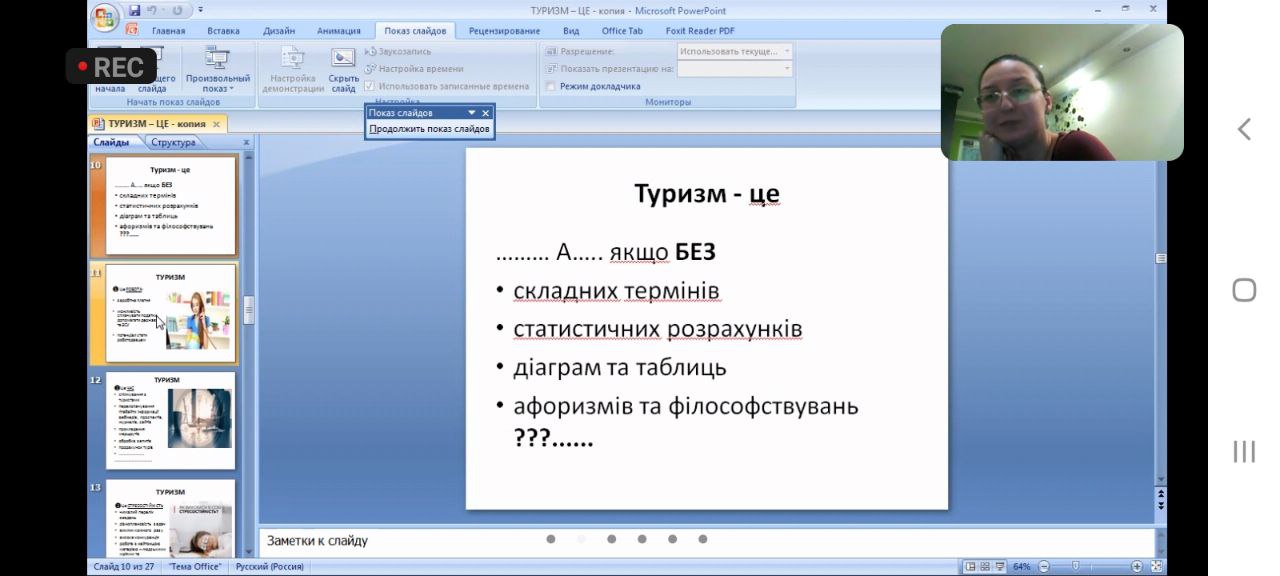Open the Вставка ribbon tab
1280x576 pixels.
tap(222, 31)
